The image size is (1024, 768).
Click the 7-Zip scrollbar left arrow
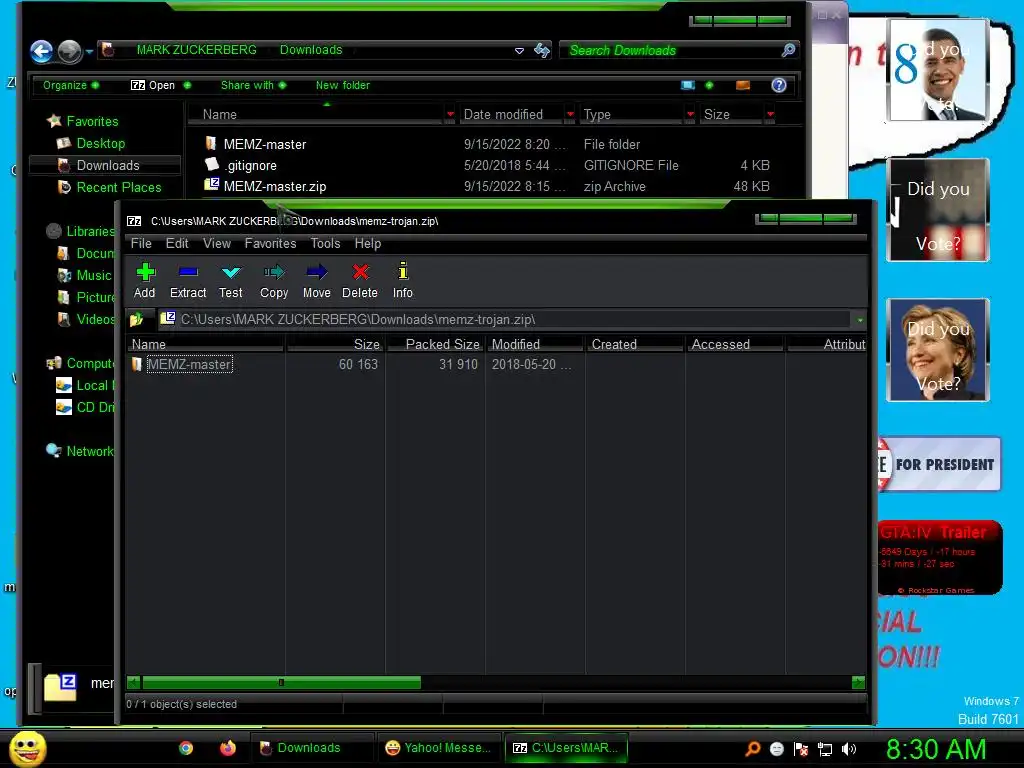(133, 682)
